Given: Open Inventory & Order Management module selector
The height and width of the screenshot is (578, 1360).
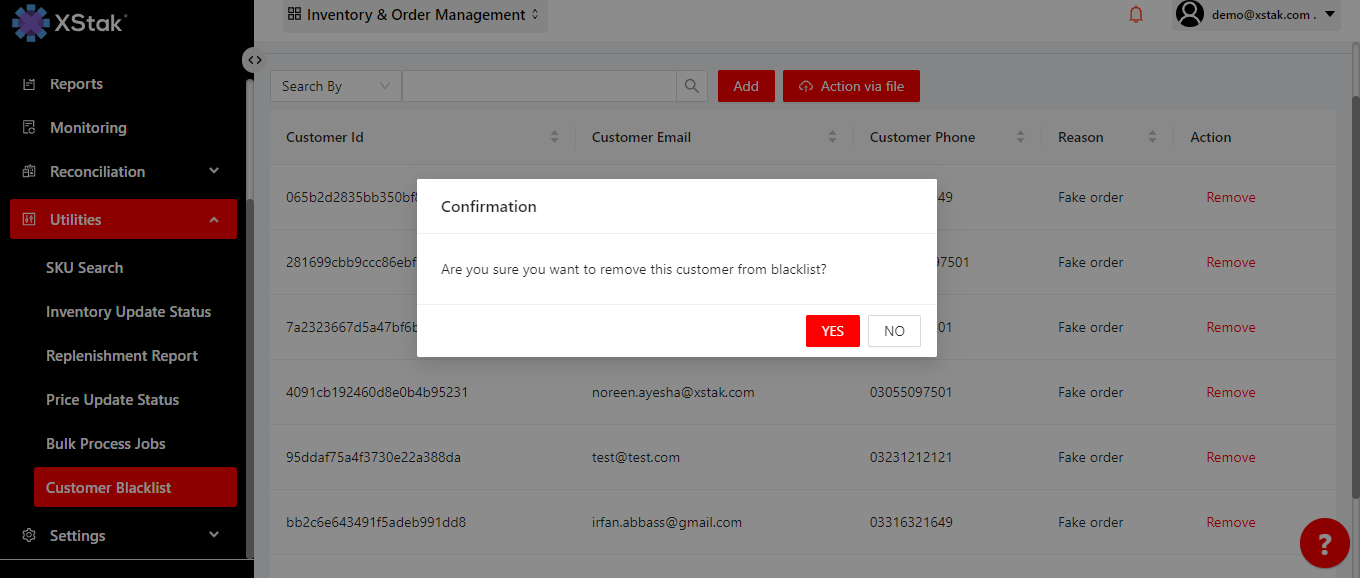Looking at the screenshot, I should pyautogui.click(x=414, y=15).
